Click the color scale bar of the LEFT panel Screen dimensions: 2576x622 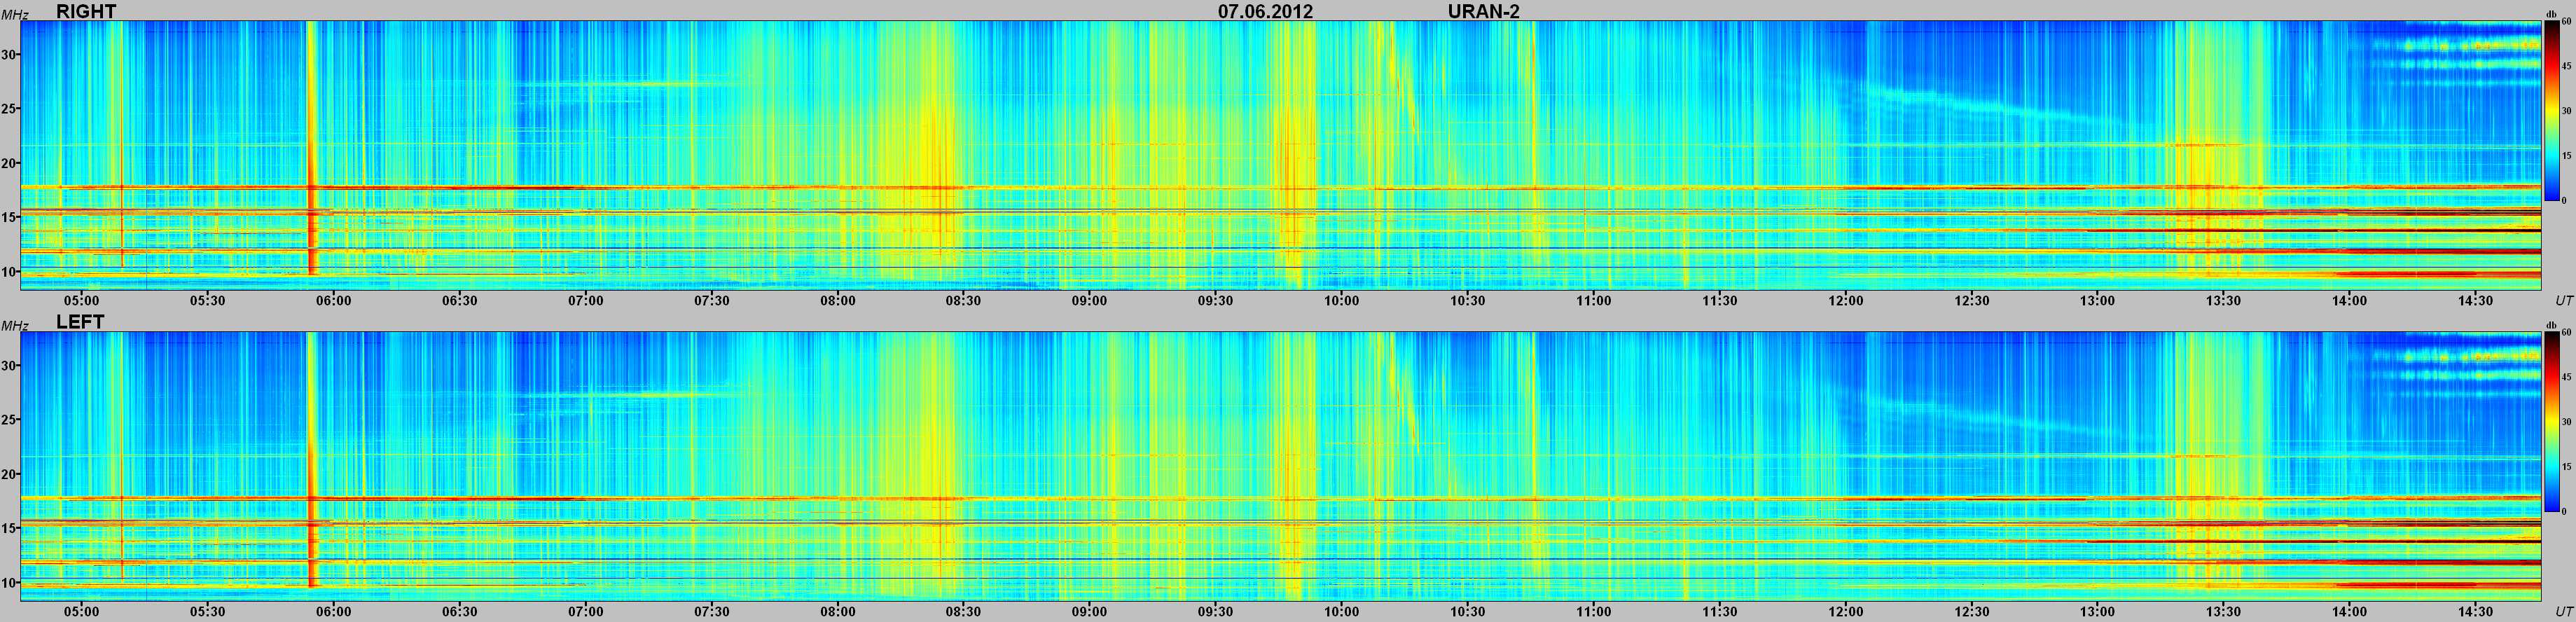point(2552,422)
